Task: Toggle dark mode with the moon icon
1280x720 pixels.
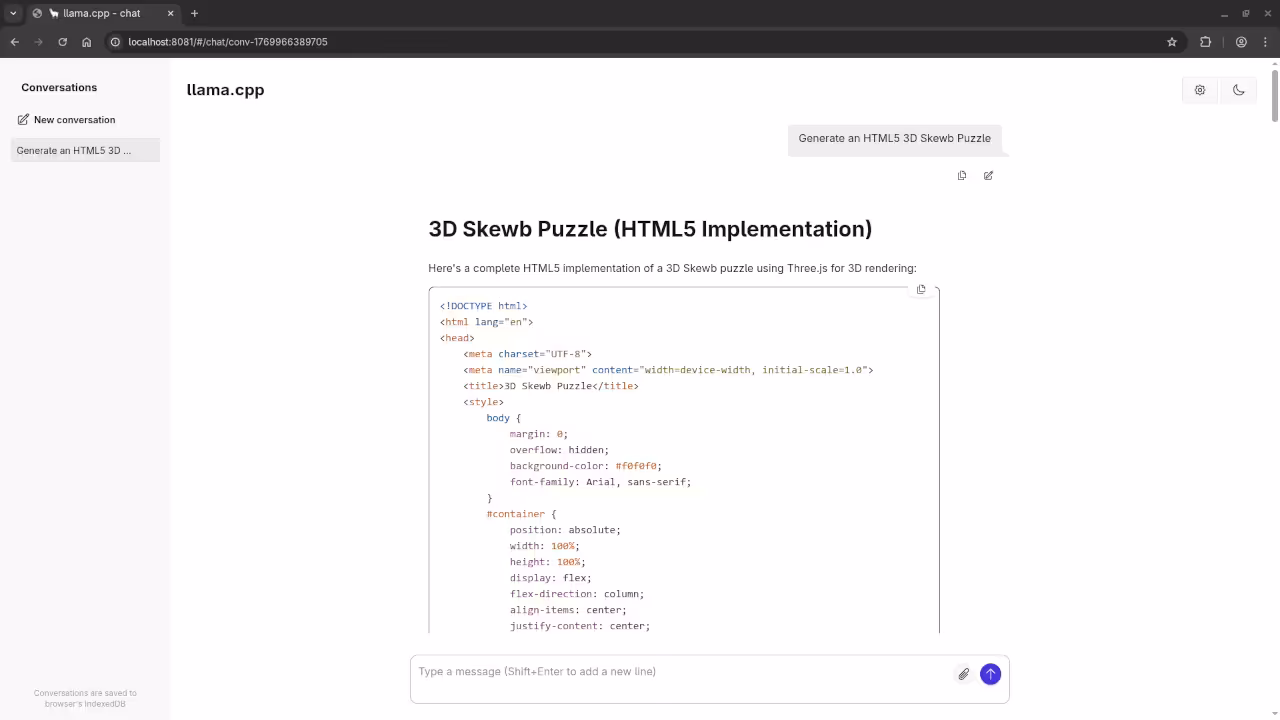Action: (1238, 90)
